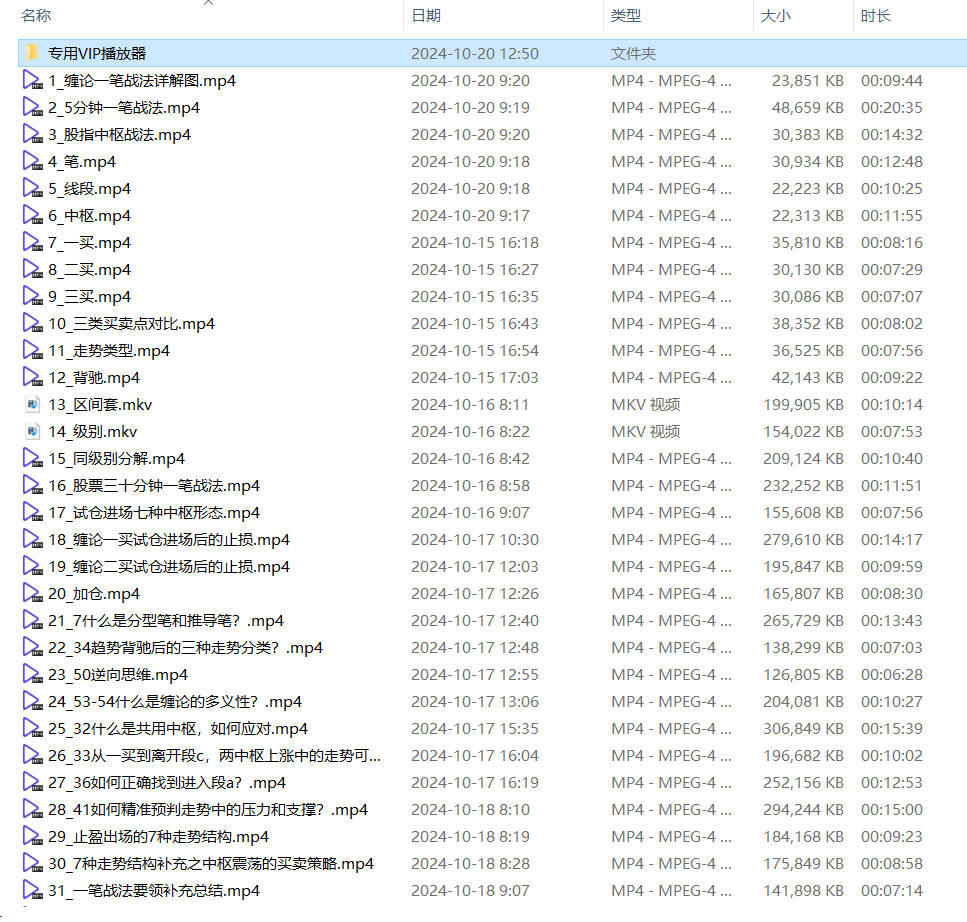967x922 pixels.
Task: Sort by the 大小 column header
Action: [x=776, y=15]
